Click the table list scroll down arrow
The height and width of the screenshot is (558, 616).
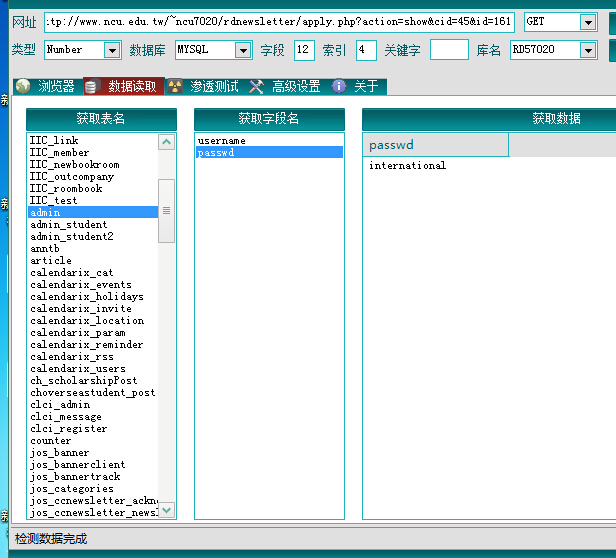coord(167,510)
